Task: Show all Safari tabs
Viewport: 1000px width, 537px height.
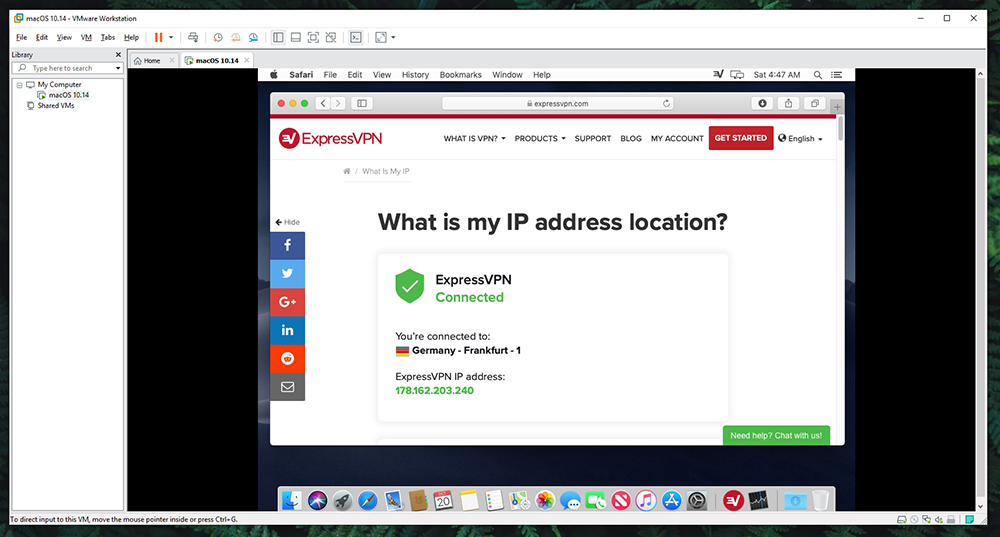Action: 814,103
